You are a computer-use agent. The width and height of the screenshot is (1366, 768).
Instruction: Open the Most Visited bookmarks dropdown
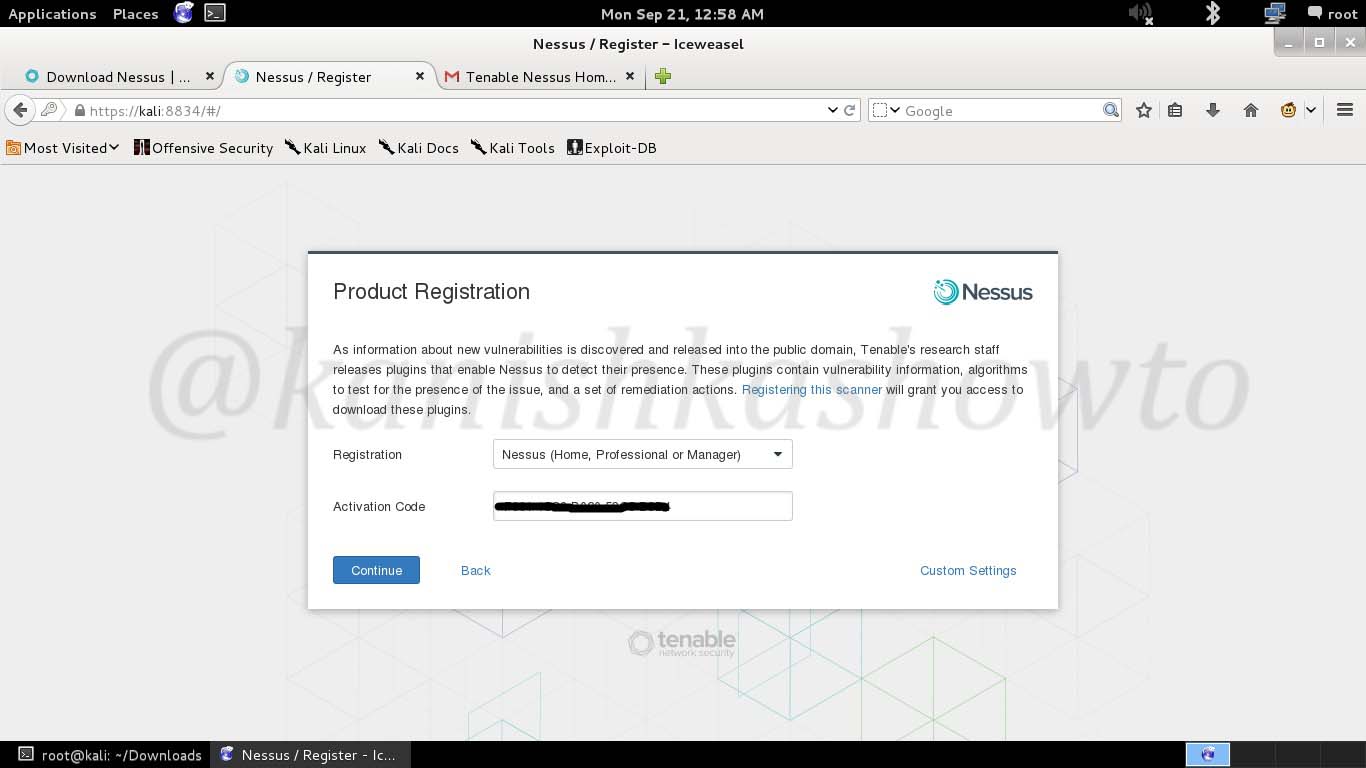pos(63,148)
